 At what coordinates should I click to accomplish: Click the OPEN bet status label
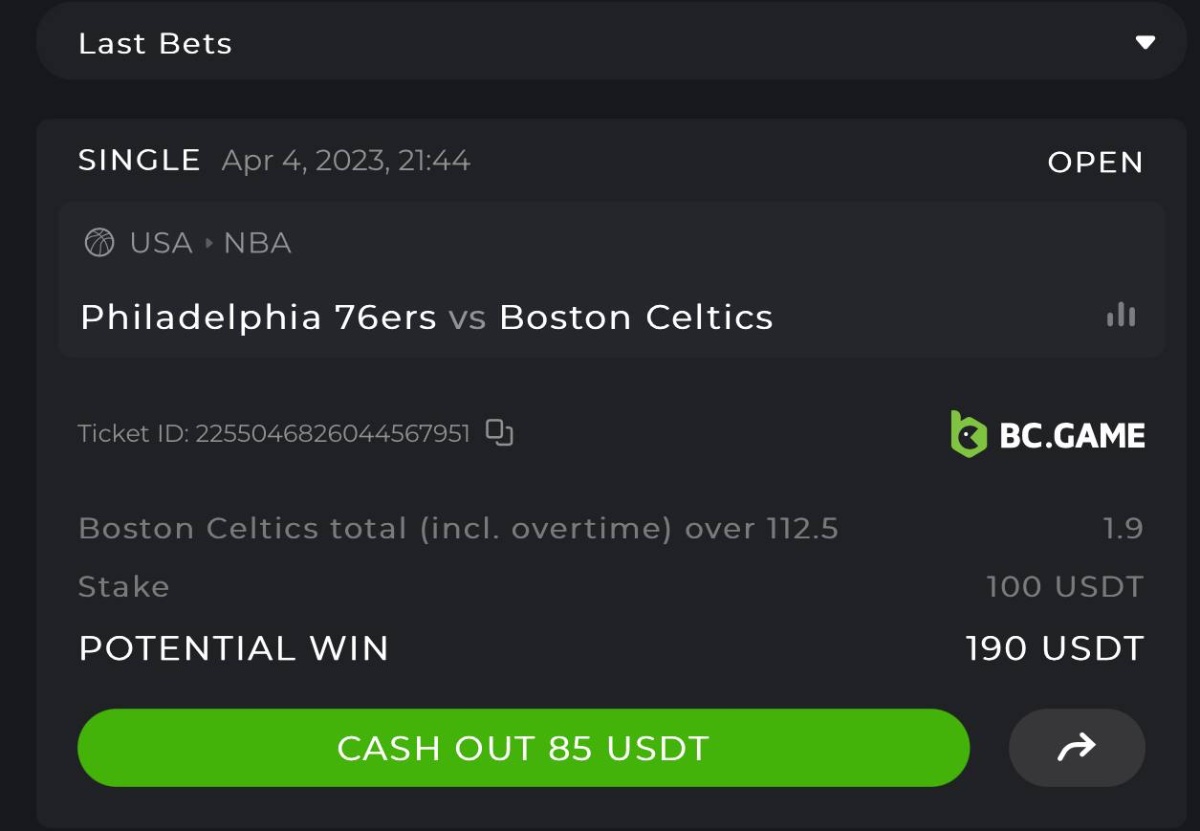click(1095, 162)
